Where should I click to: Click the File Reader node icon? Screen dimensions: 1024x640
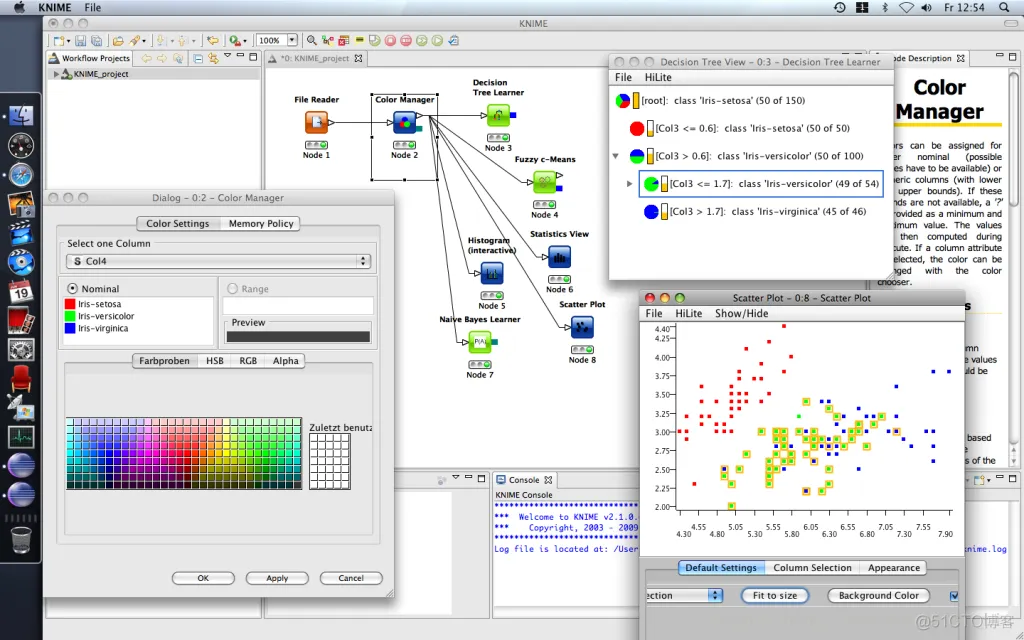coord(316,122)
